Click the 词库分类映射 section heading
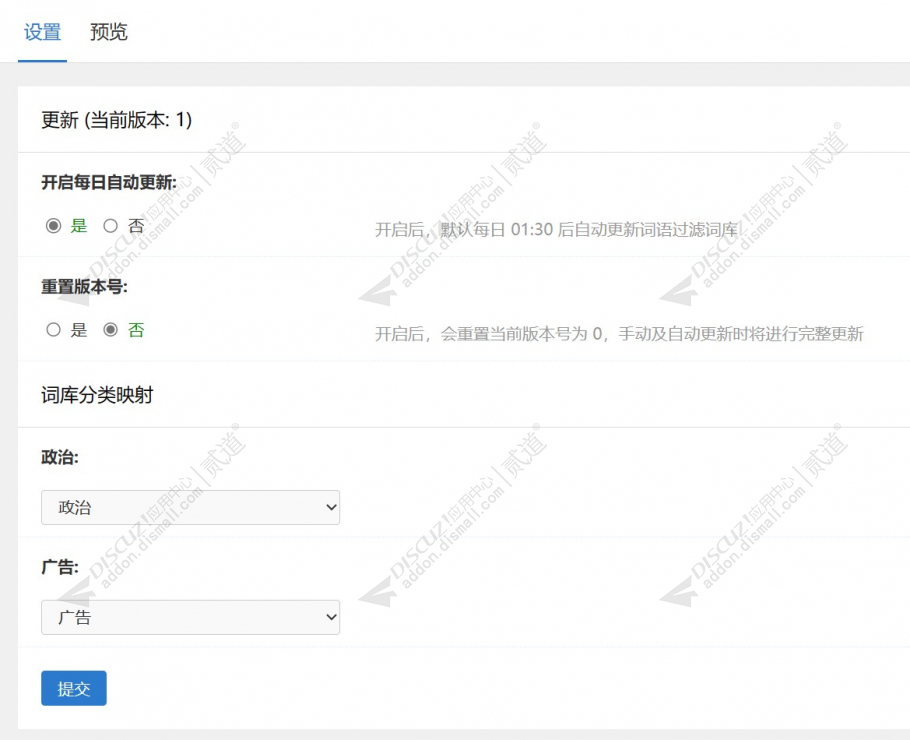910x740 pixels. click(98, 395)
